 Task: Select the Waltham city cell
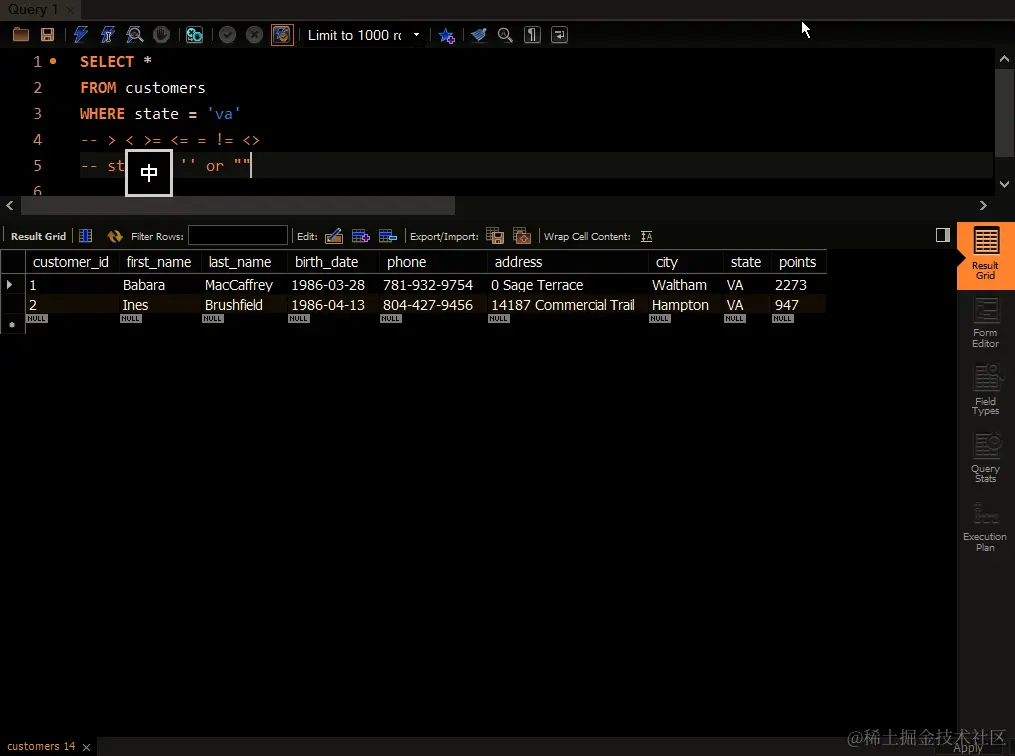pyautogui.click(x=685, y=285)
